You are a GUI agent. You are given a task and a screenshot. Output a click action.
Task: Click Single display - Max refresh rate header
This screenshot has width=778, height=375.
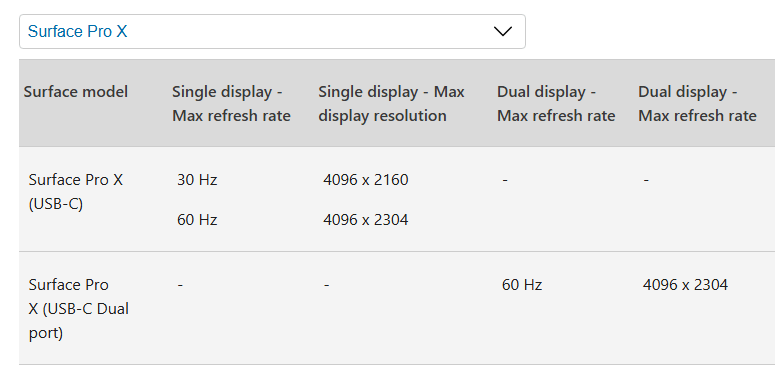point(231,104)
